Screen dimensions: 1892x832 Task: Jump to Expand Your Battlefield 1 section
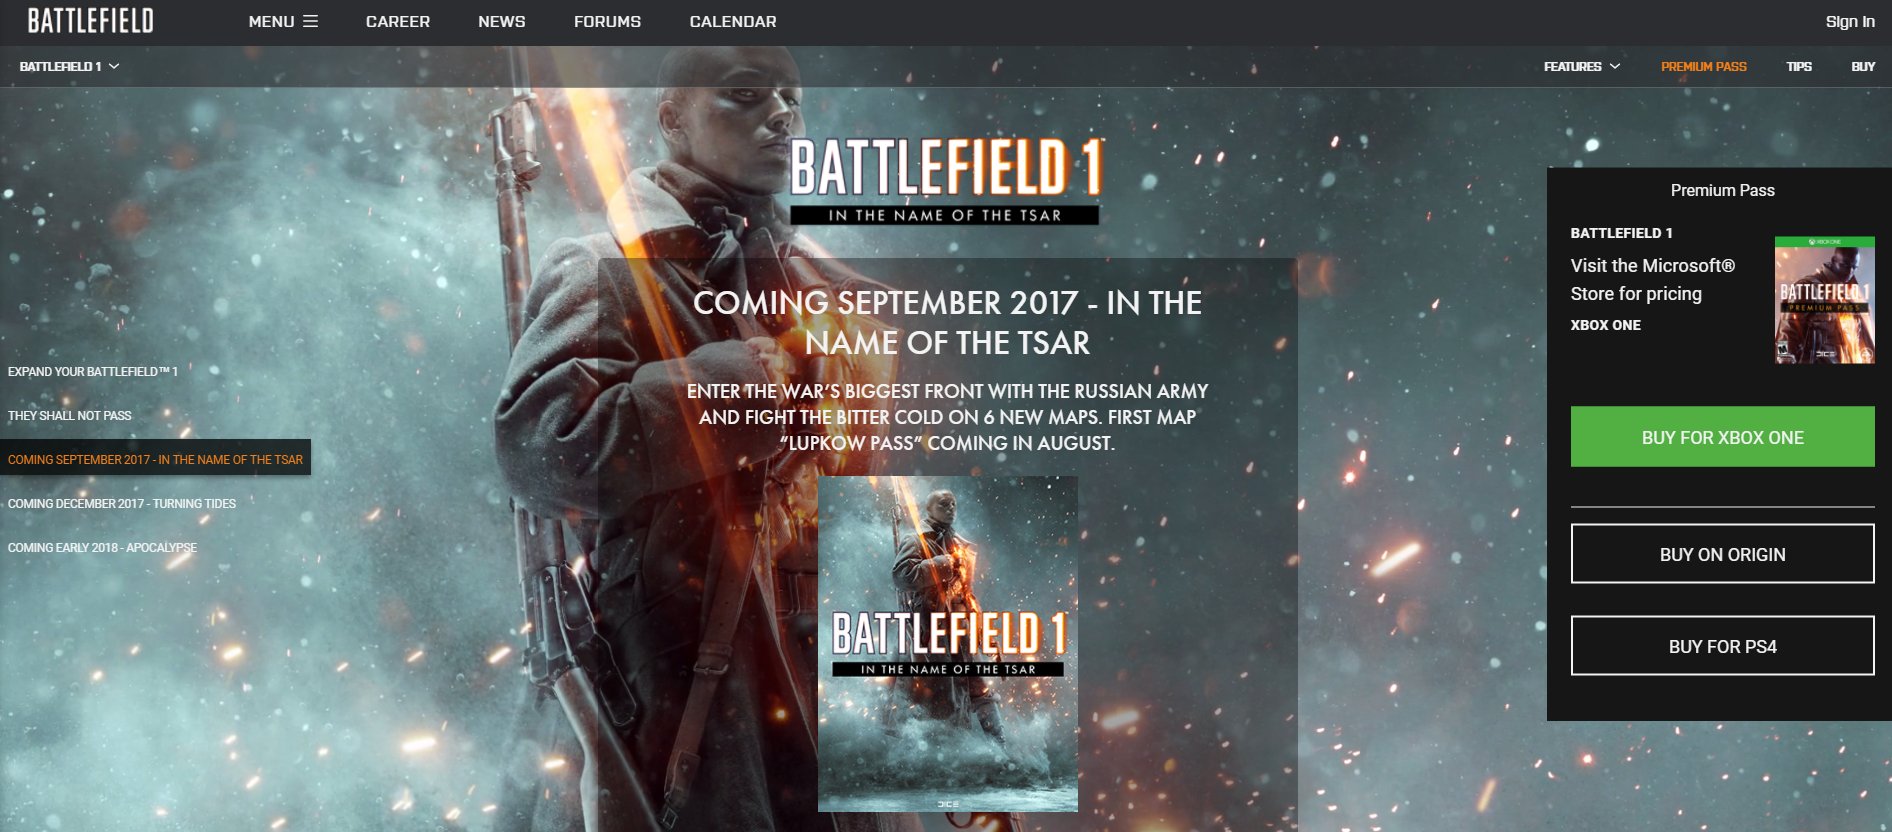click(93, 371)
